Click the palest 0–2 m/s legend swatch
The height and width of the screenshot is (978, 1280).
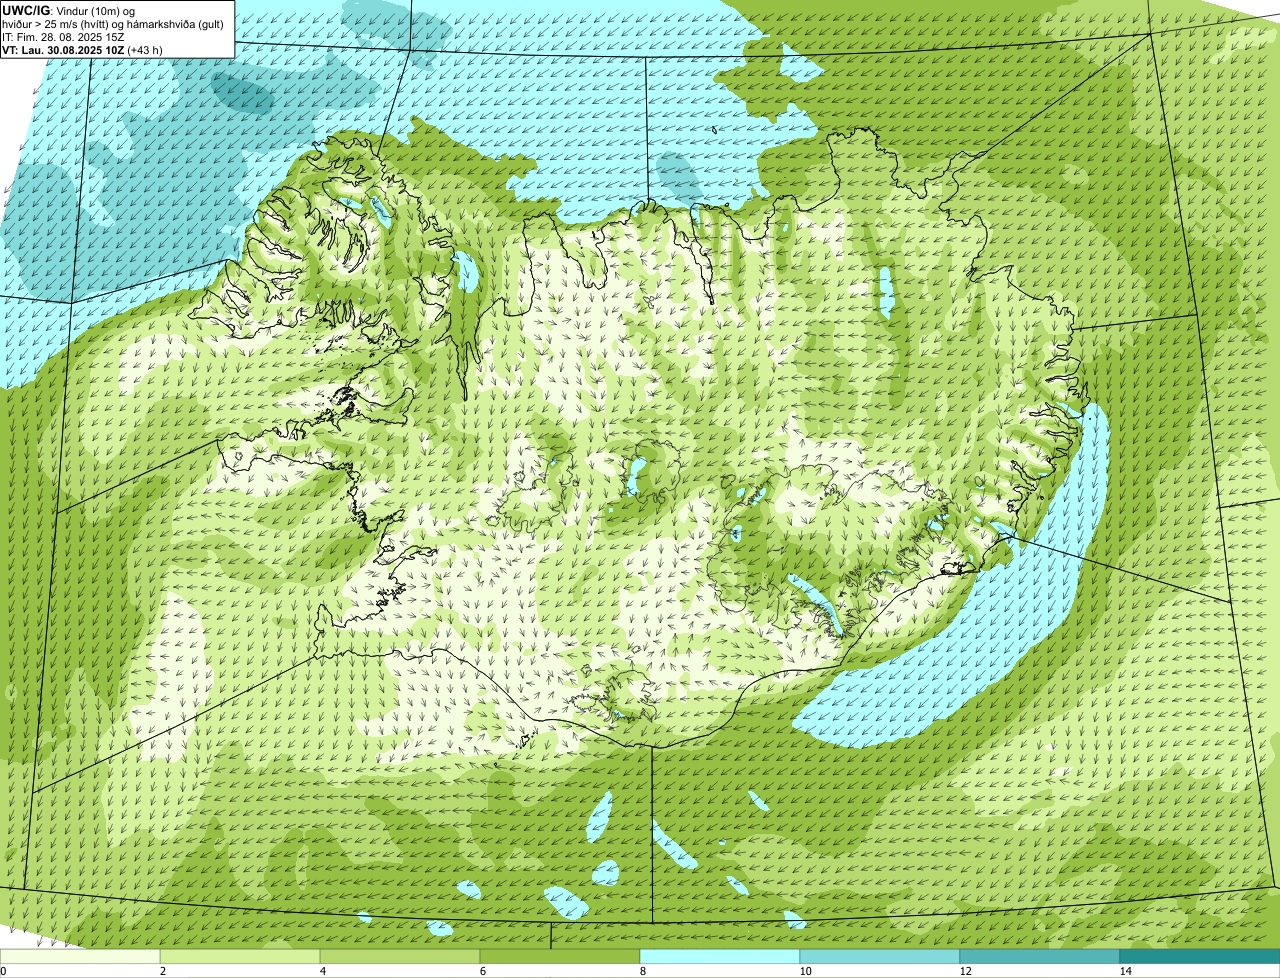coord(80,956)
